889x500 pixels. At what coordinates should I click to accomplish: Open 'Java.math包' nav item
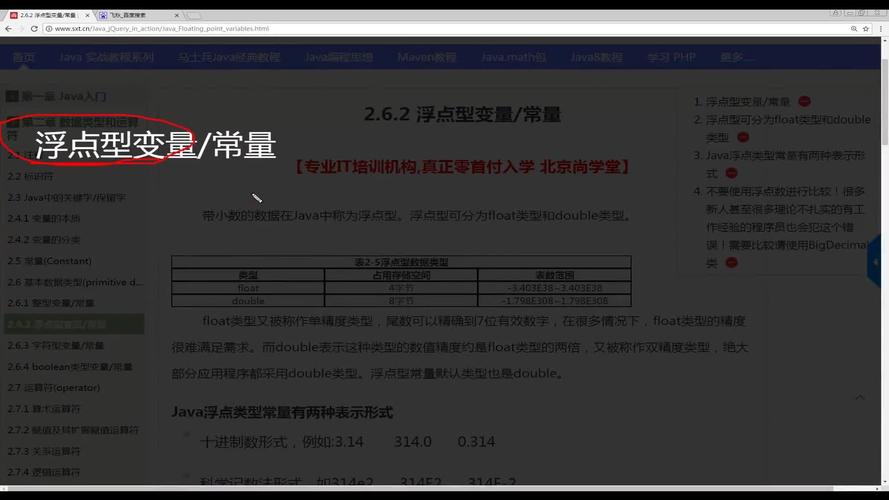513,57
